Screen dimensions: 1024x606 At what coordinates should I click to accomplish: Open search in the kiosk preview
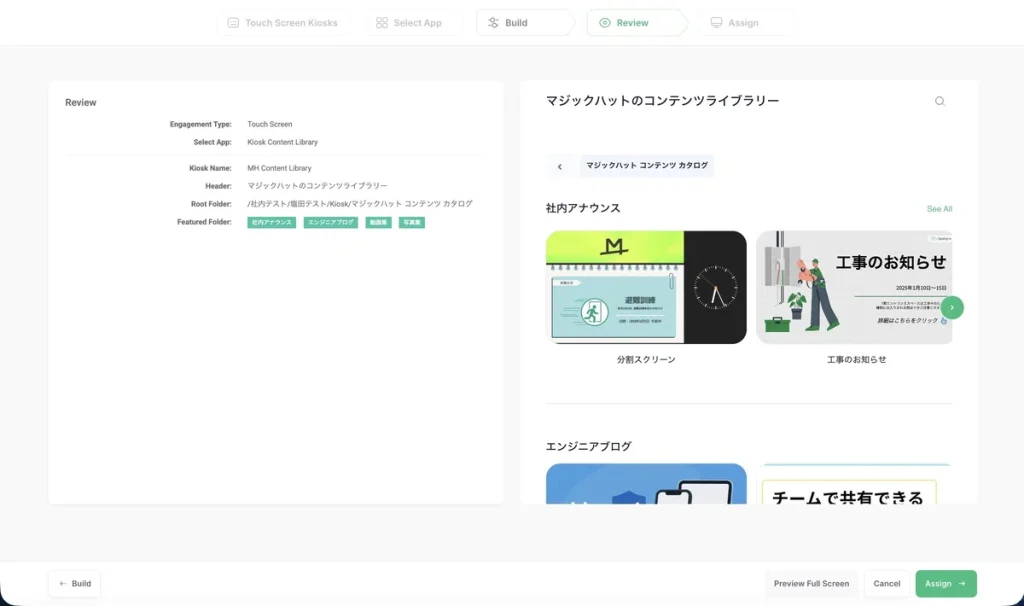(x=939, y=101)
